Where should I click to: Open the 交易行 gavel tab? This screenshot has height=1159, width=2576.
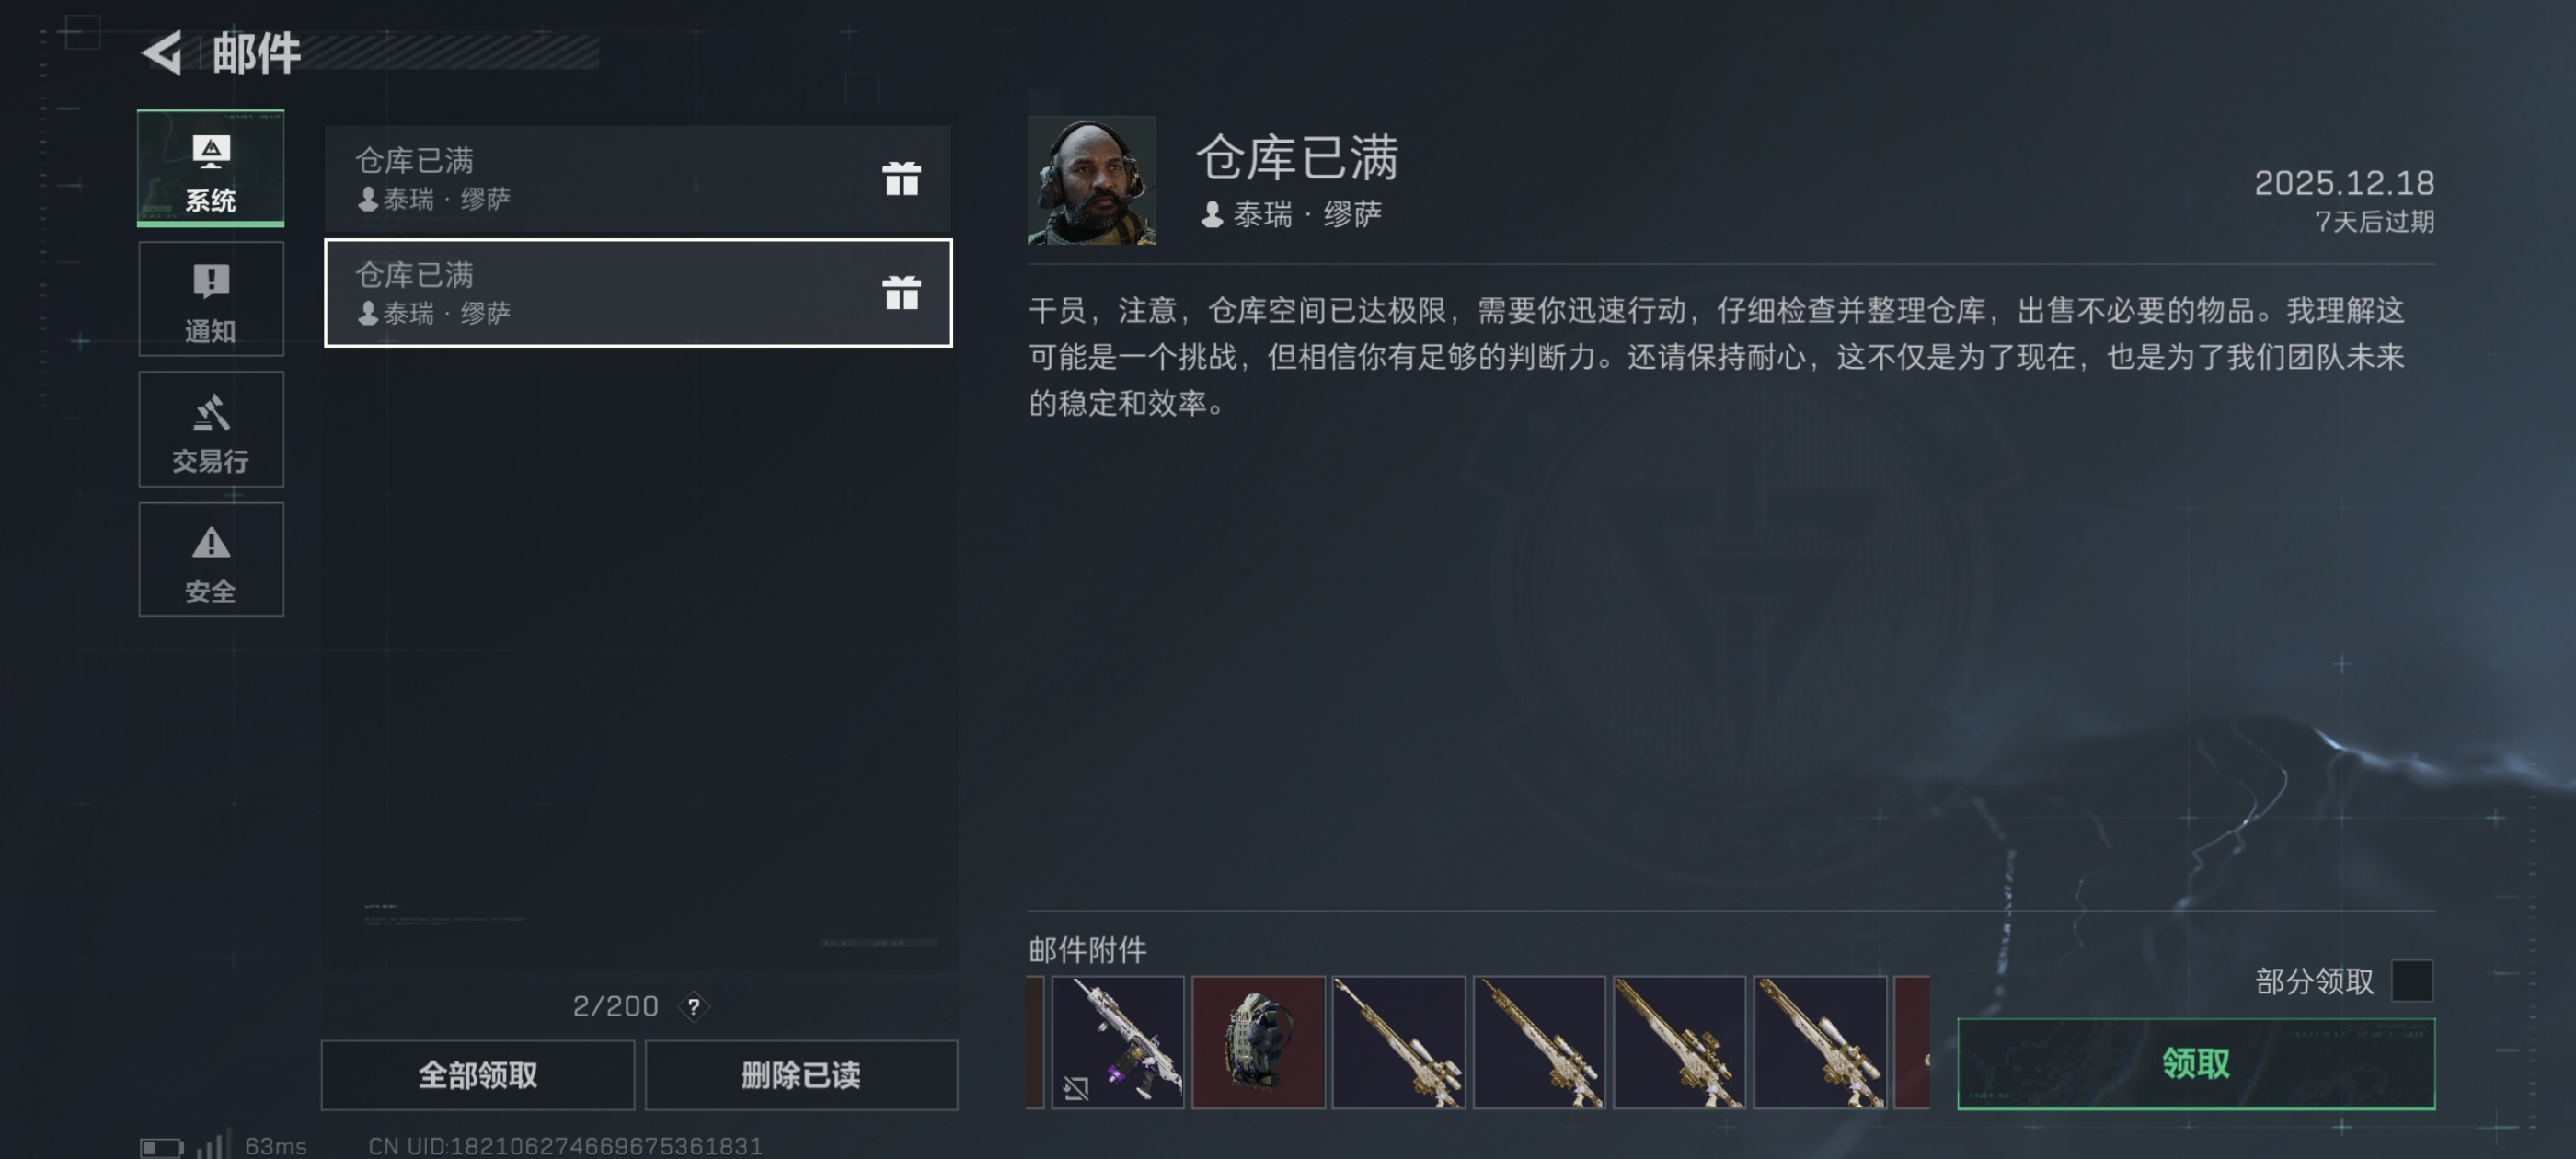(211, 429)
